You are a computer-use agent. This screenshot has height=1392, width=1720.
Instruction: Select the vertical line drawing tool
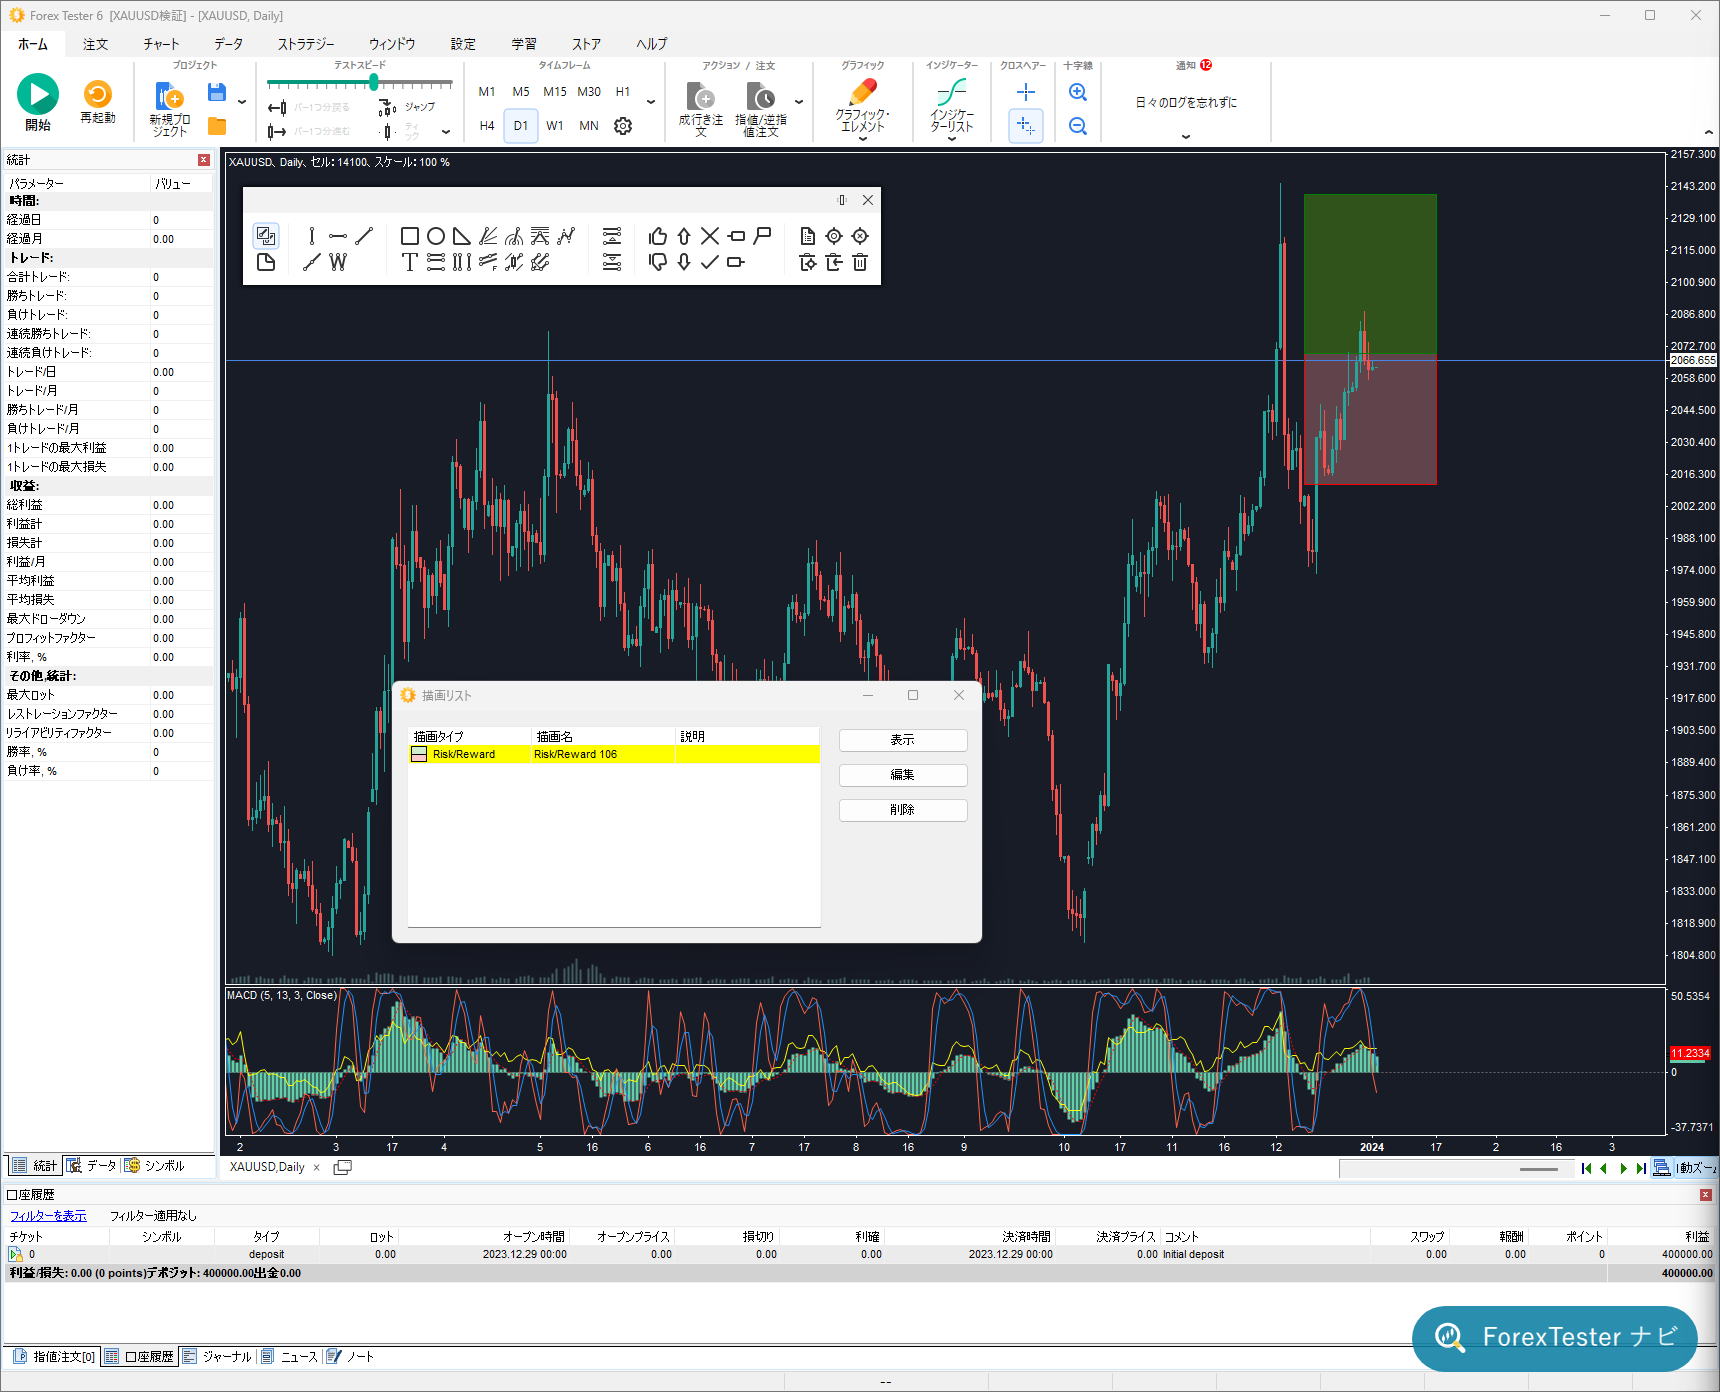point(312,236)
